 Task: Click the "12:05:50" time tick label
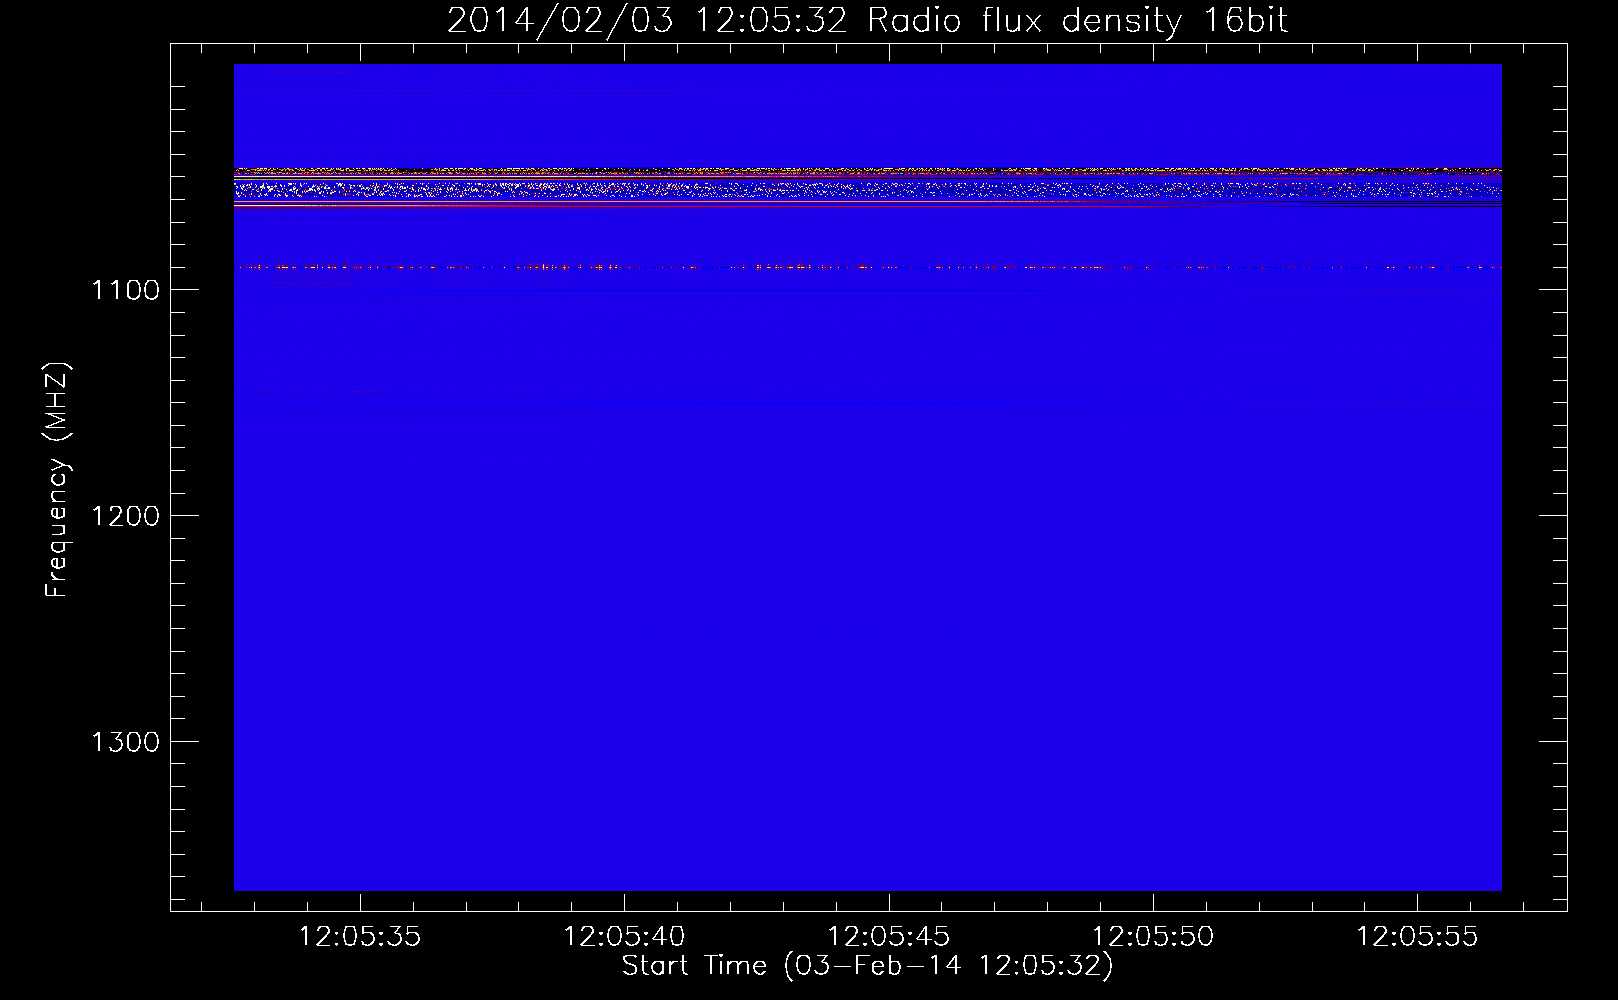[x=1153, y=937]
